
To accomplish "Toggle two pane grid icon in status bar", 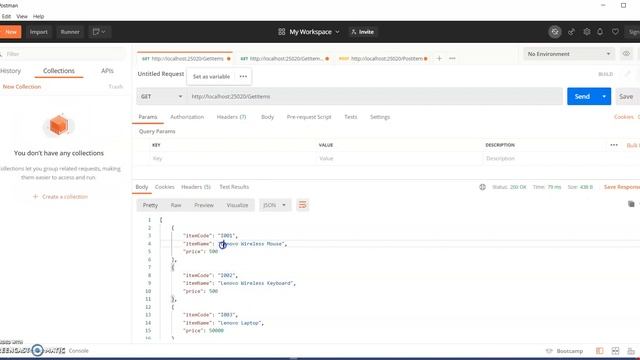I will pos(616,351).
